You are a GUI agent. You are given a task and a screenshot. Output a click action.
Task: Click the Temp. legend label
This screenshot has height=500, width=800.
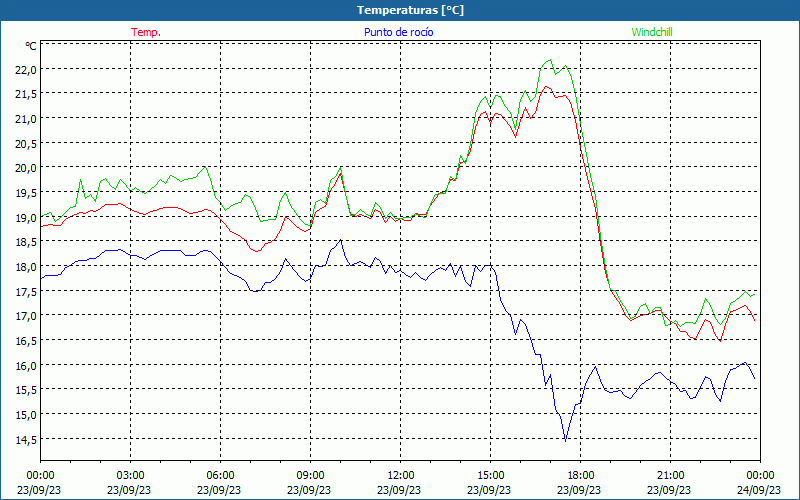pyautogui.click(x=146, y=32)
